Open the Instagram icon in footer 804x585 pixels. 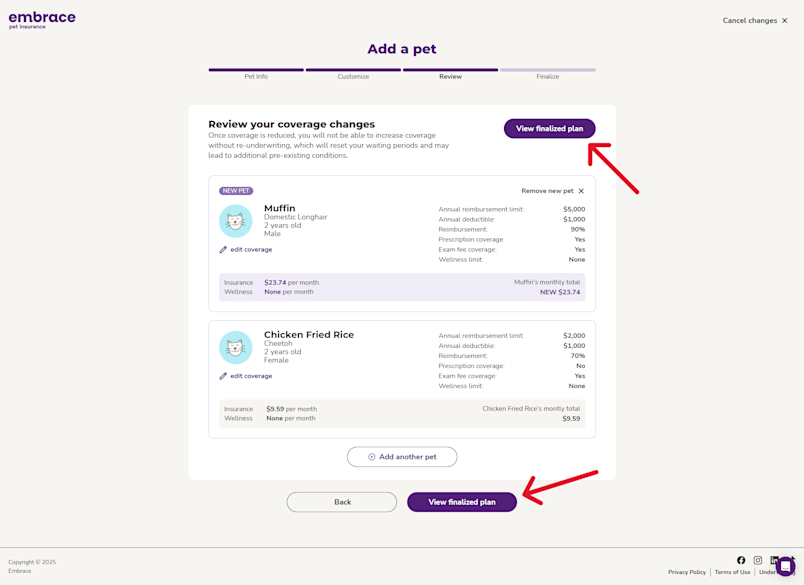757,560
